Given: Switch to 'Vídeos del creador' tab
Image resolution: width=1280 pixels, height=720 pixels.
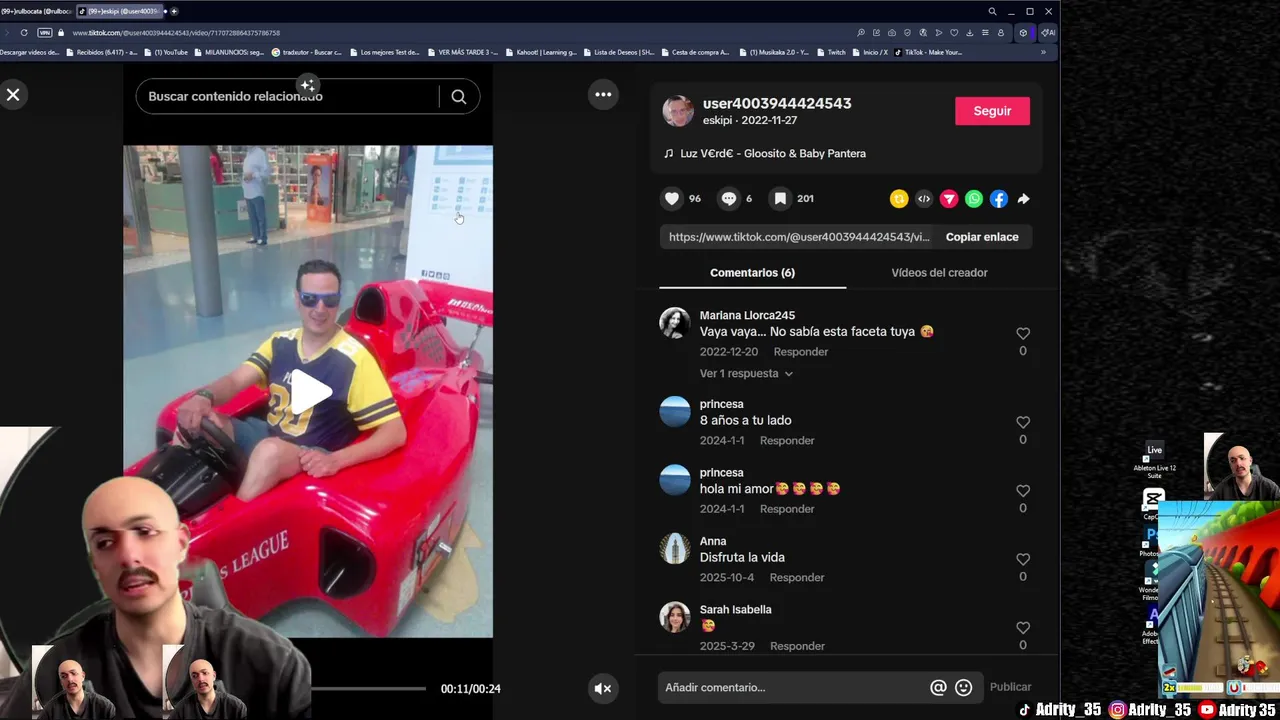Looking at the screenshot, I should (x=939, y=272).
